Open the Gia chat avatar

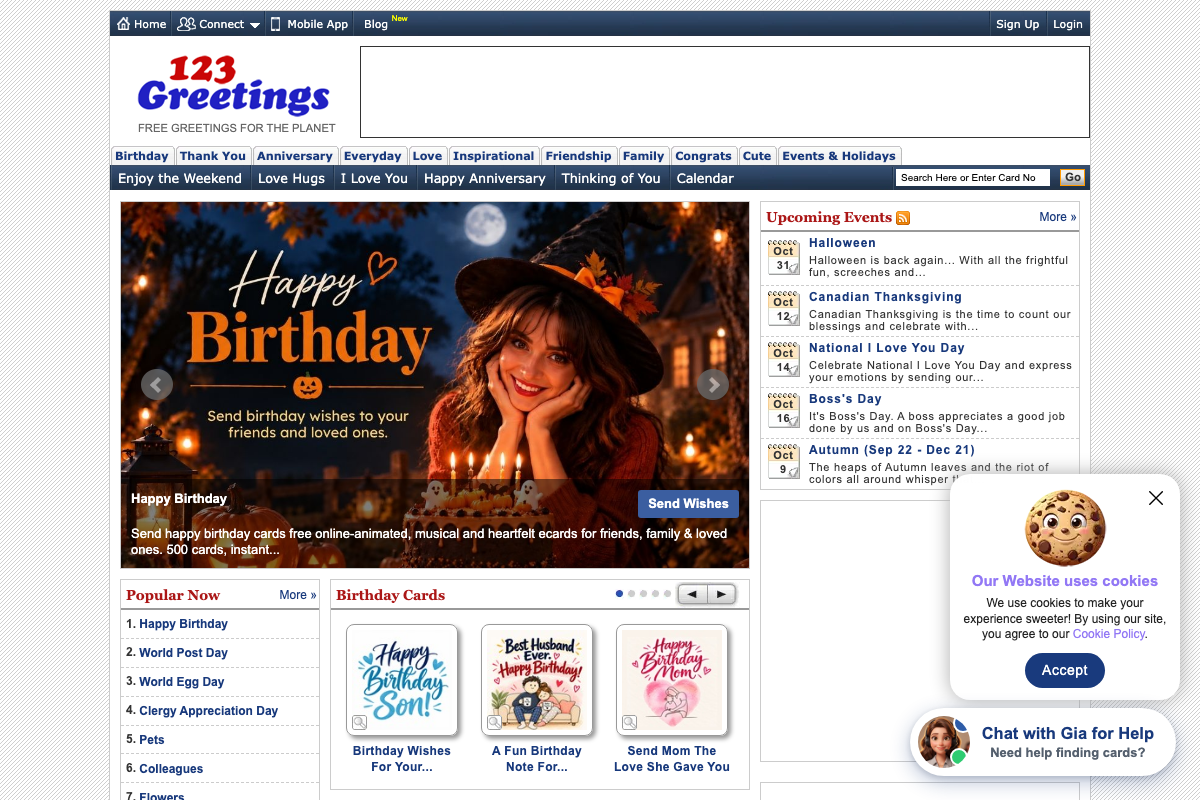[944, 742]
